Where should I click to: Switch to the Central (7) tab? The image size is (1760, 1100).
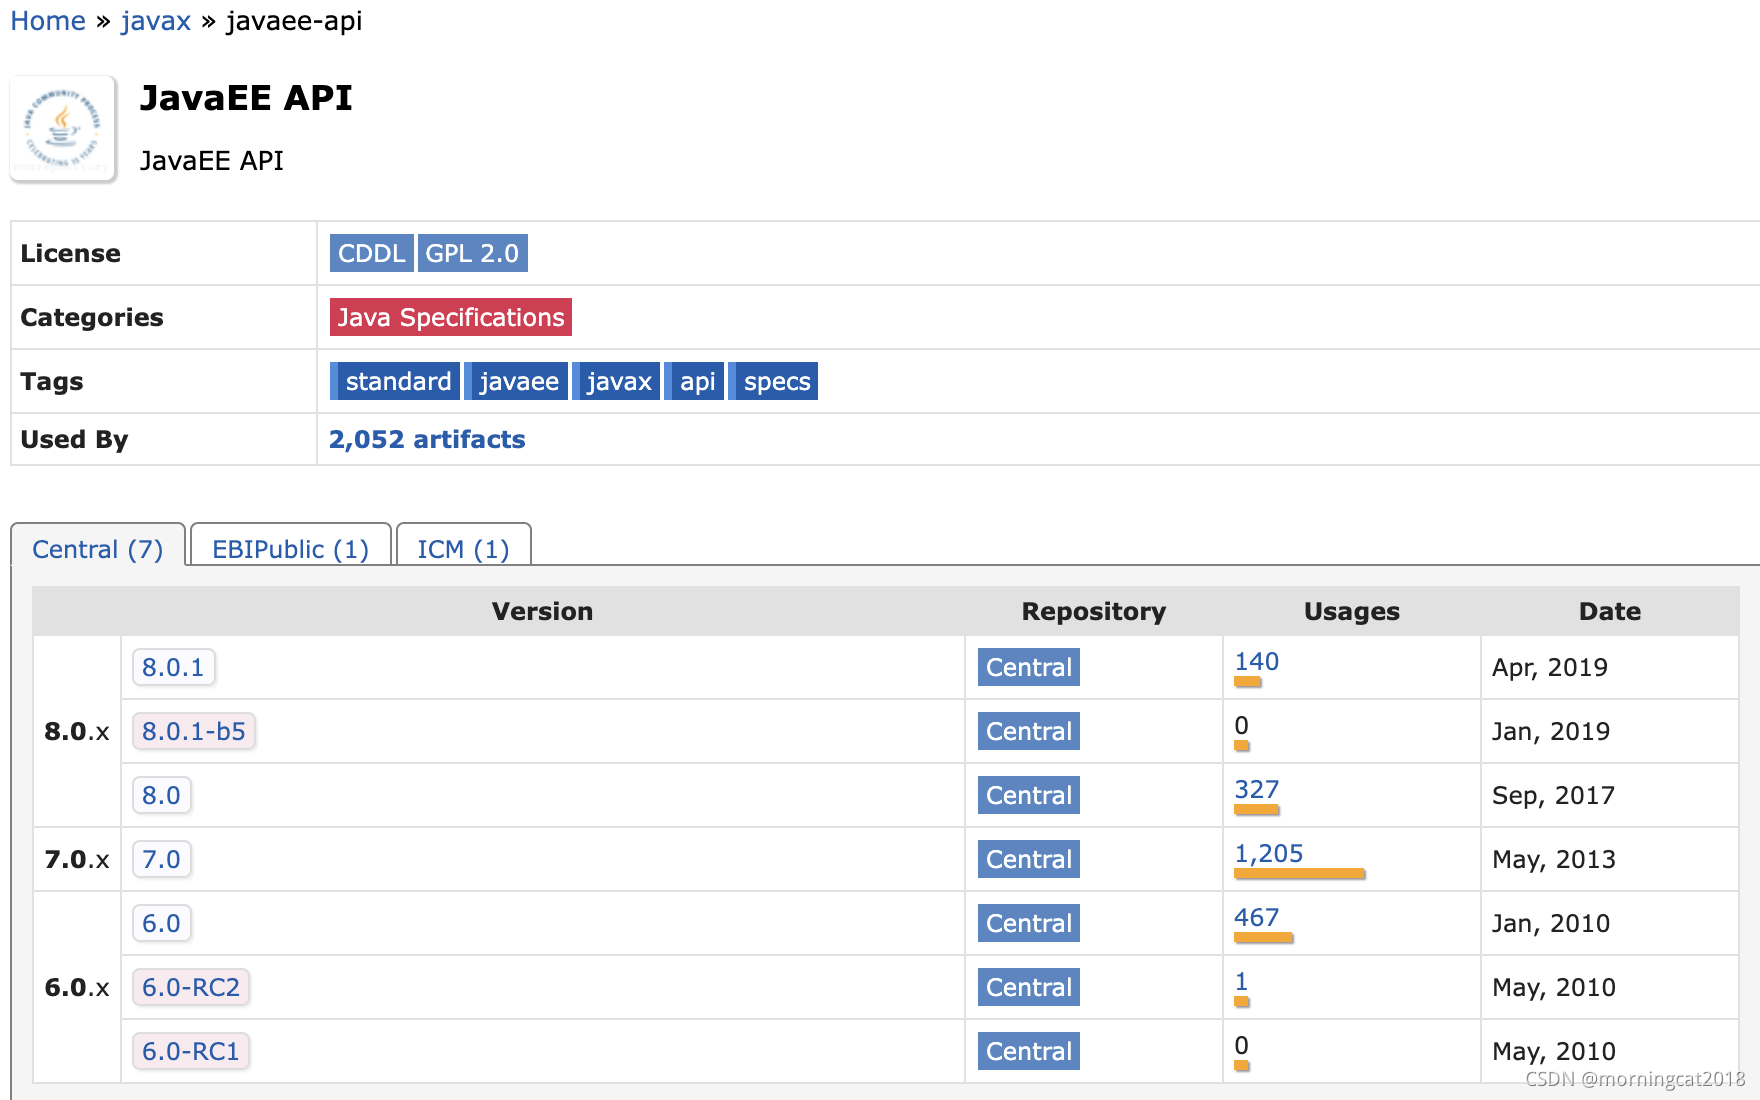tap(98, 549)
